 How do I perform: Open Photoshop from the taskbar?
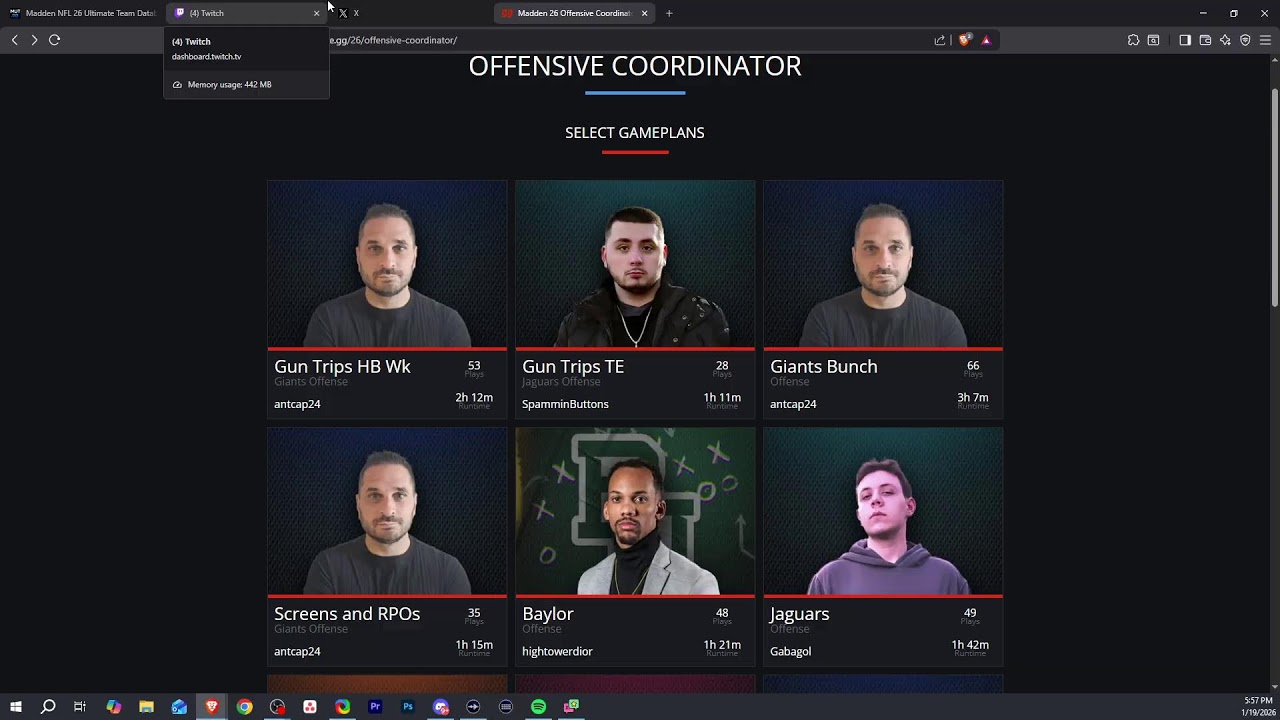tap(408, 707)
